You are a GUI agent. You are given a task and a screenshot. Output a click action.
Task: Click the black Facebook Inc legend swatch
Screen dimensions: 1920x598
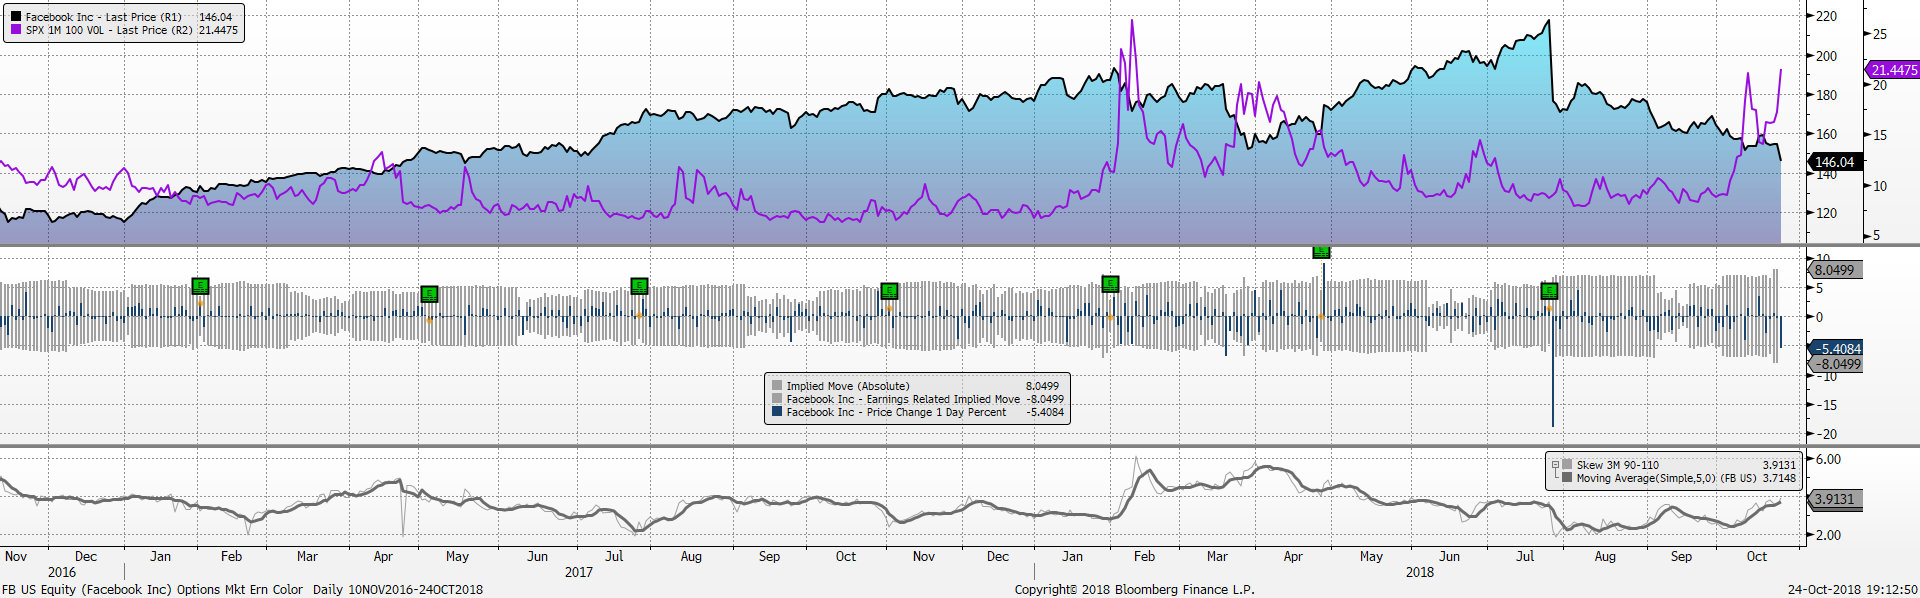coord(16,17)
